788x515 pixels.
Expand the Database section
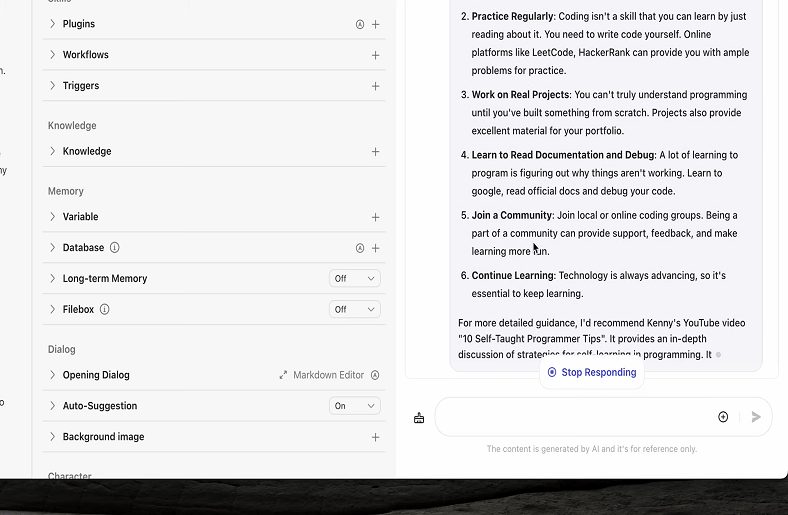52,248
